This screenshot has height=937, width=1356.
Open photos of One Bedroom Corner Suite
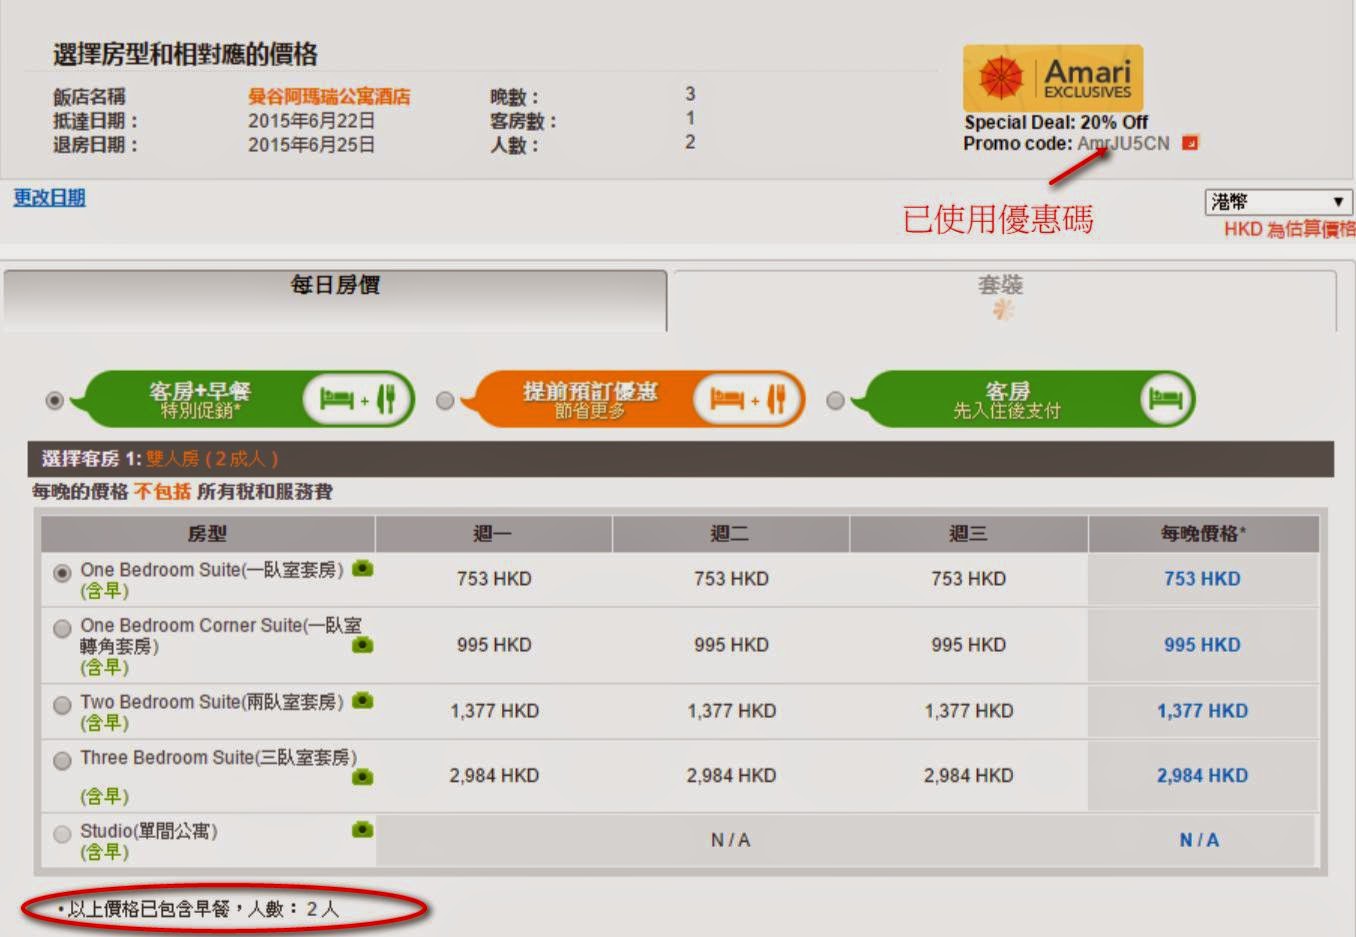point(363,646)
